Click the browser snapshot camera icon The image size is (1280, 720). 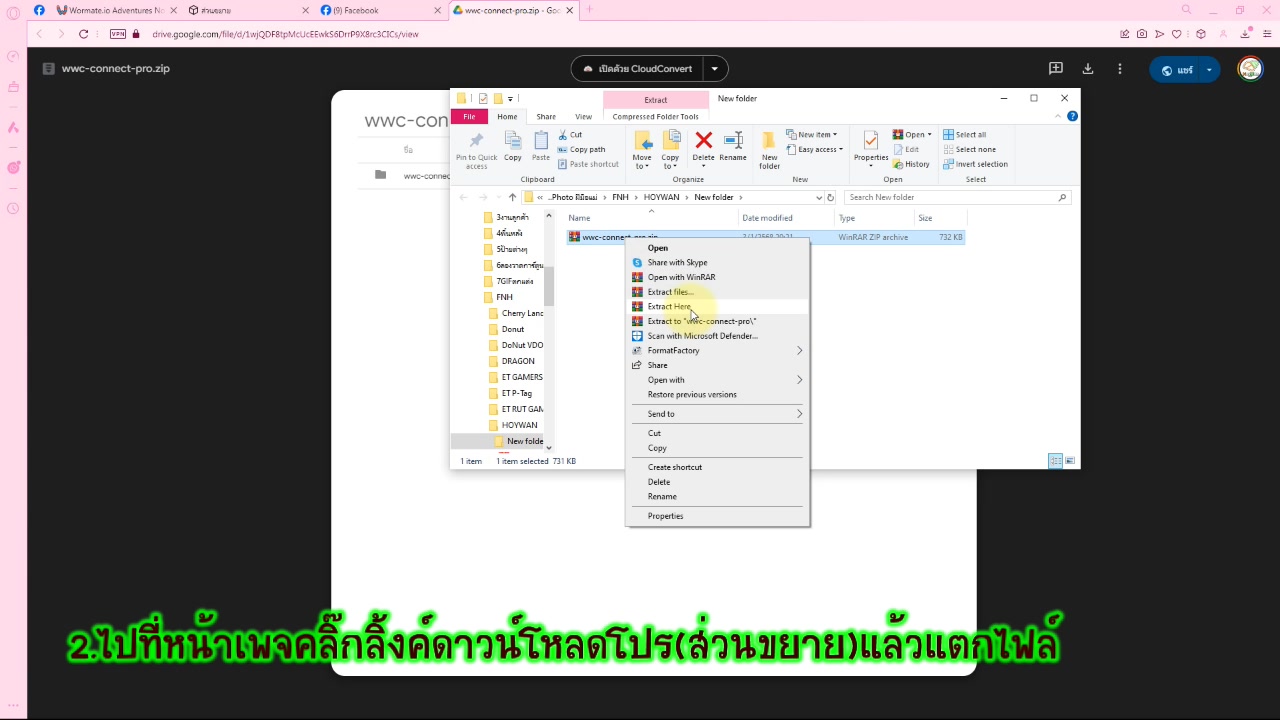(1142, 34)
